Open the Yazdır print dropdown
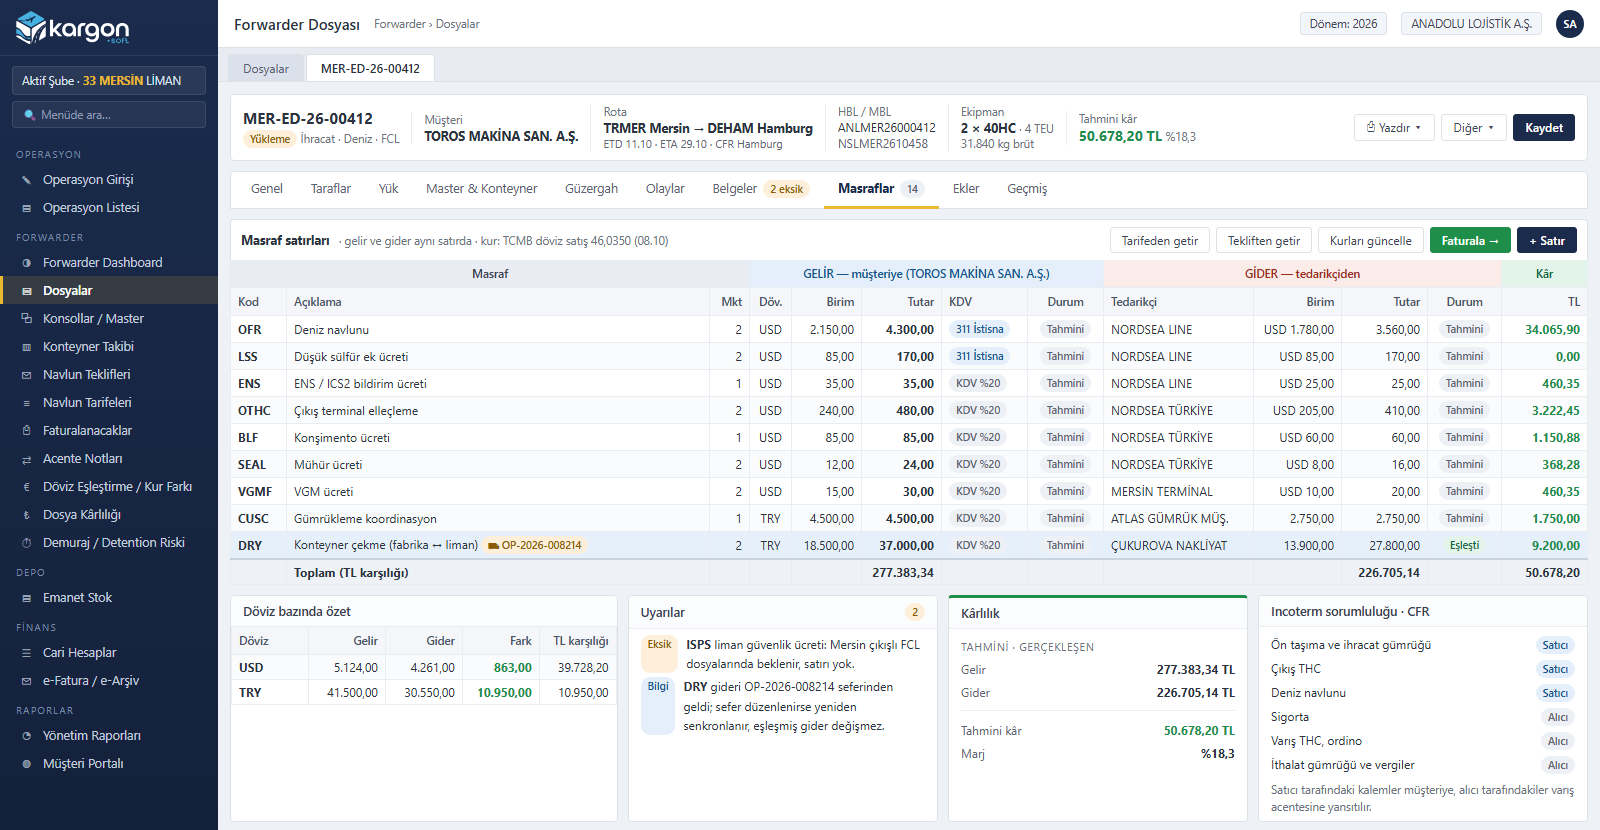 pyautogui.click(x=1394, y=128)
